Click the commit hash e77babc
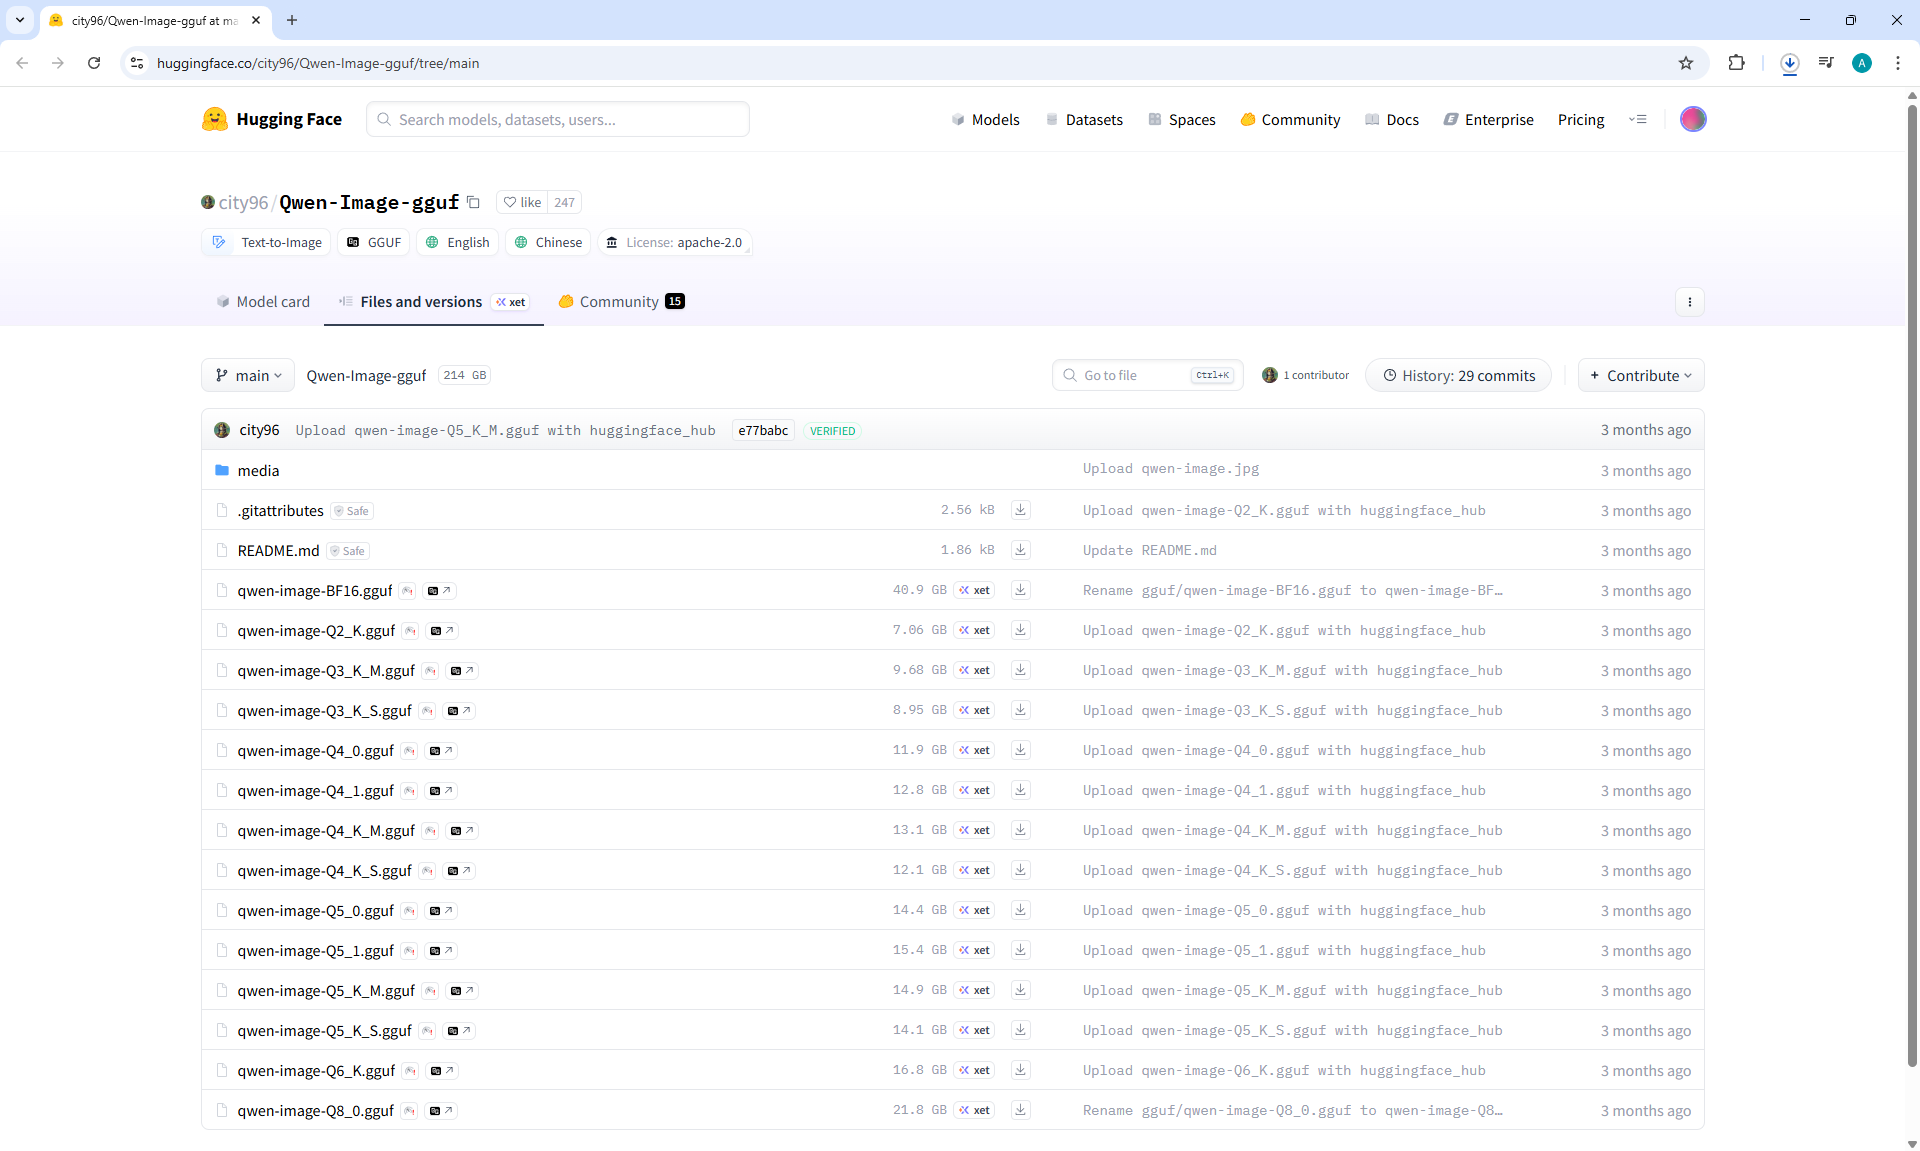Screen dimensions: 1920x1151 (763, 431)
